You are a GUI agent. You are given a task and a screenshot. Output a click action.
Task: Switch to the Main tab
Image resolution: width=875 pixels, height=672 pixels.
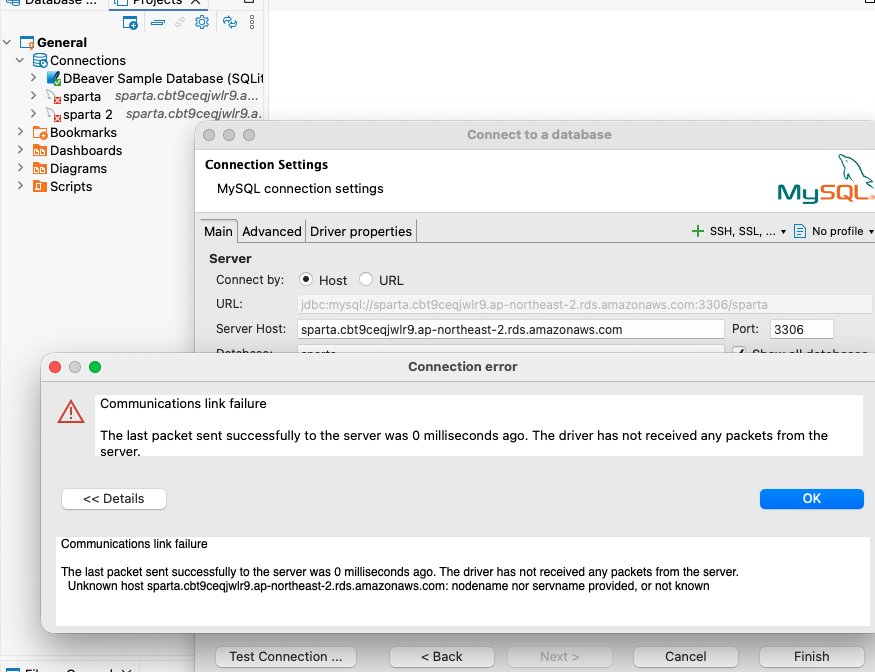[218, 231]
